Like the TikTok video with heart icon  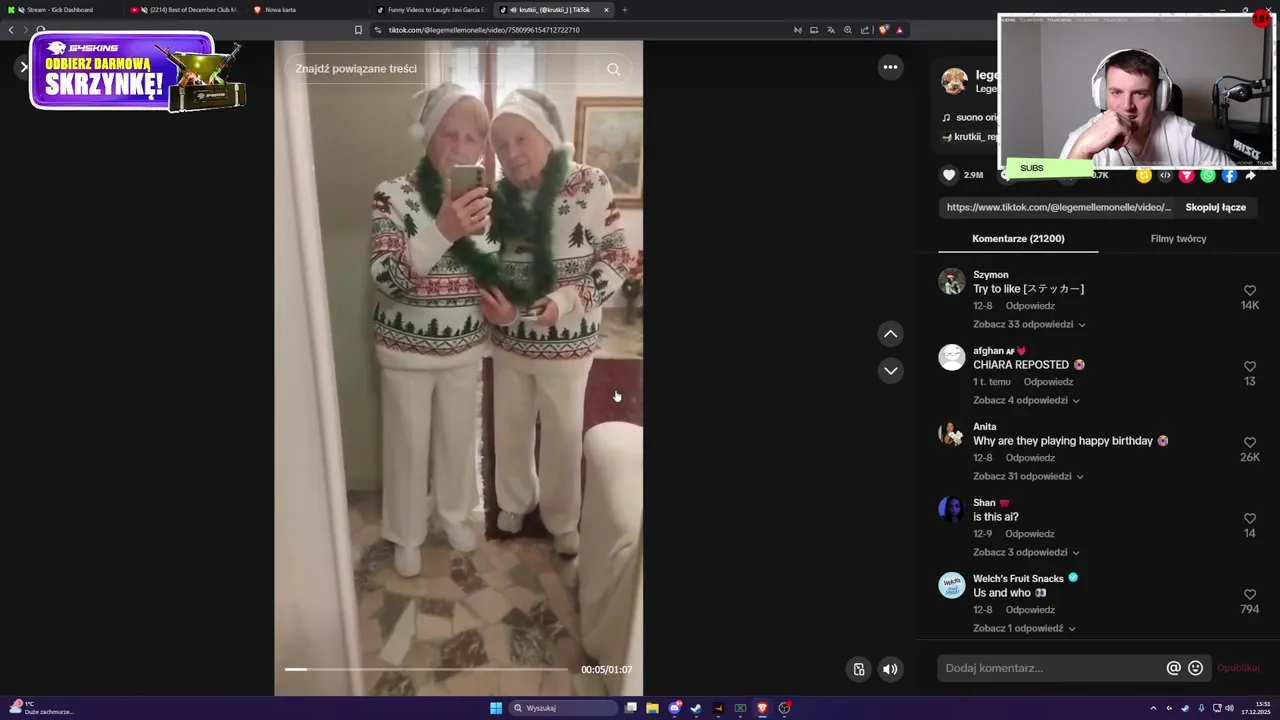tap(949, 175)
